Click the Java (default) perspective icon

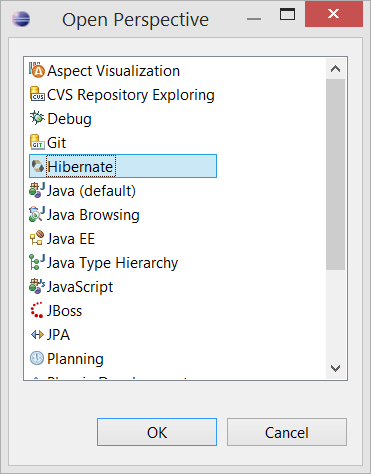click(37, 190)
